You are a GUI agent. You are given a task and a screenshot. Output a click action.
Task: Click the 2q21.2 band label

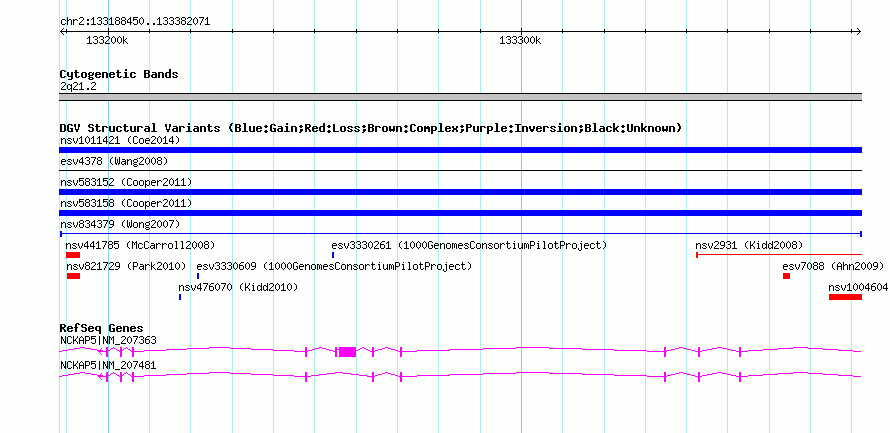[x=78, y=87]
